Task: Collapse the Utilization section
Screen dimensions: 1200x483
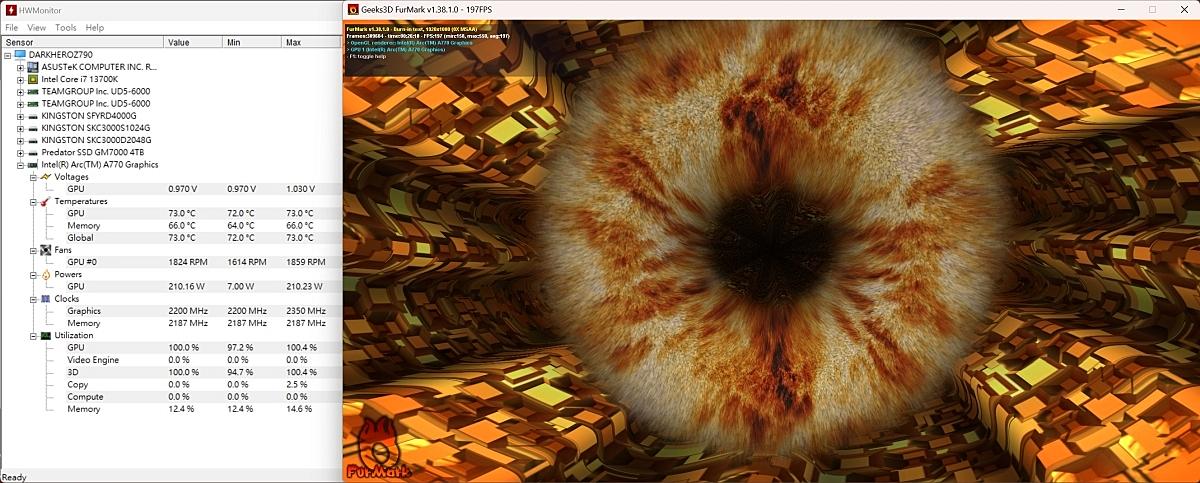Action: (x=32, y=336)
